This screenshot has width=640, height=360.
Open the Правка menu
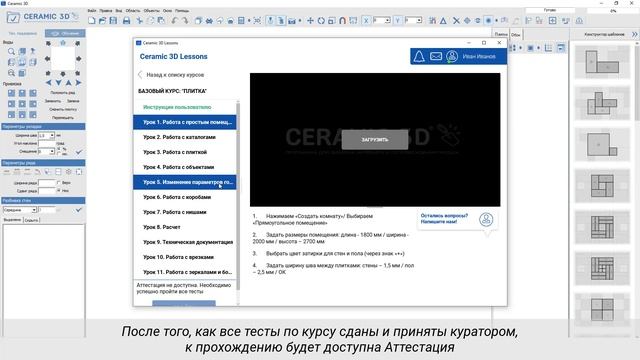pyautogui.click(x=106, y=11)
